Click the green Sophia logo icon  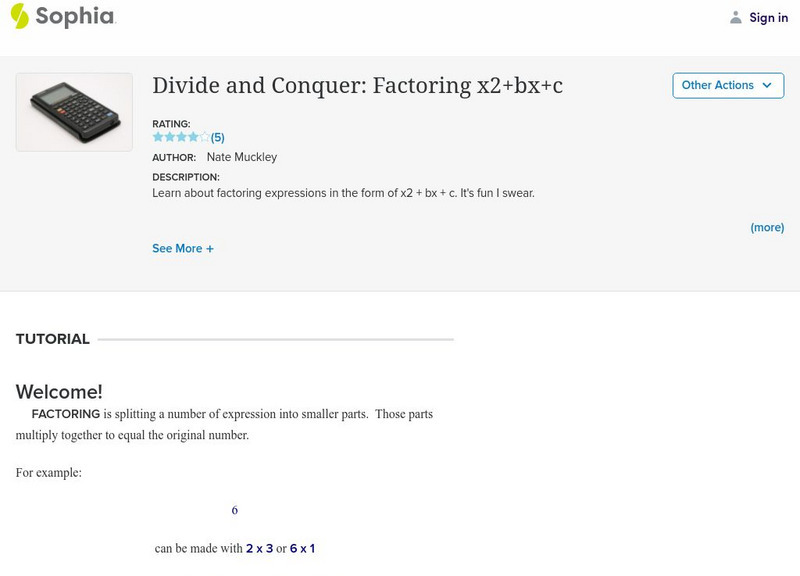coord(19,16)
